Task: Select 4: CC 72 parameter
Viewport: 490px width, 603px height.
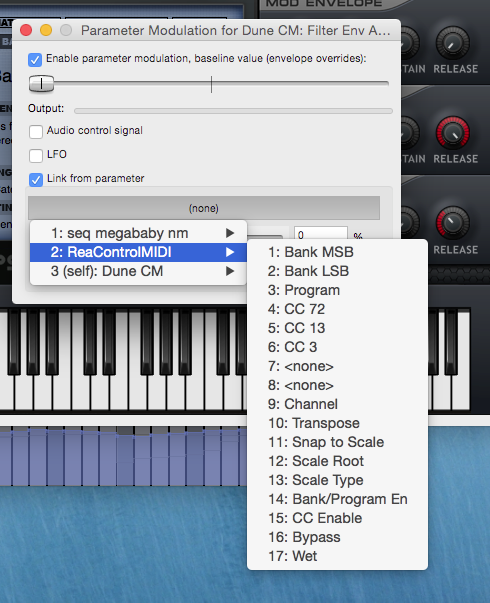Action: [x=337, y=309]
